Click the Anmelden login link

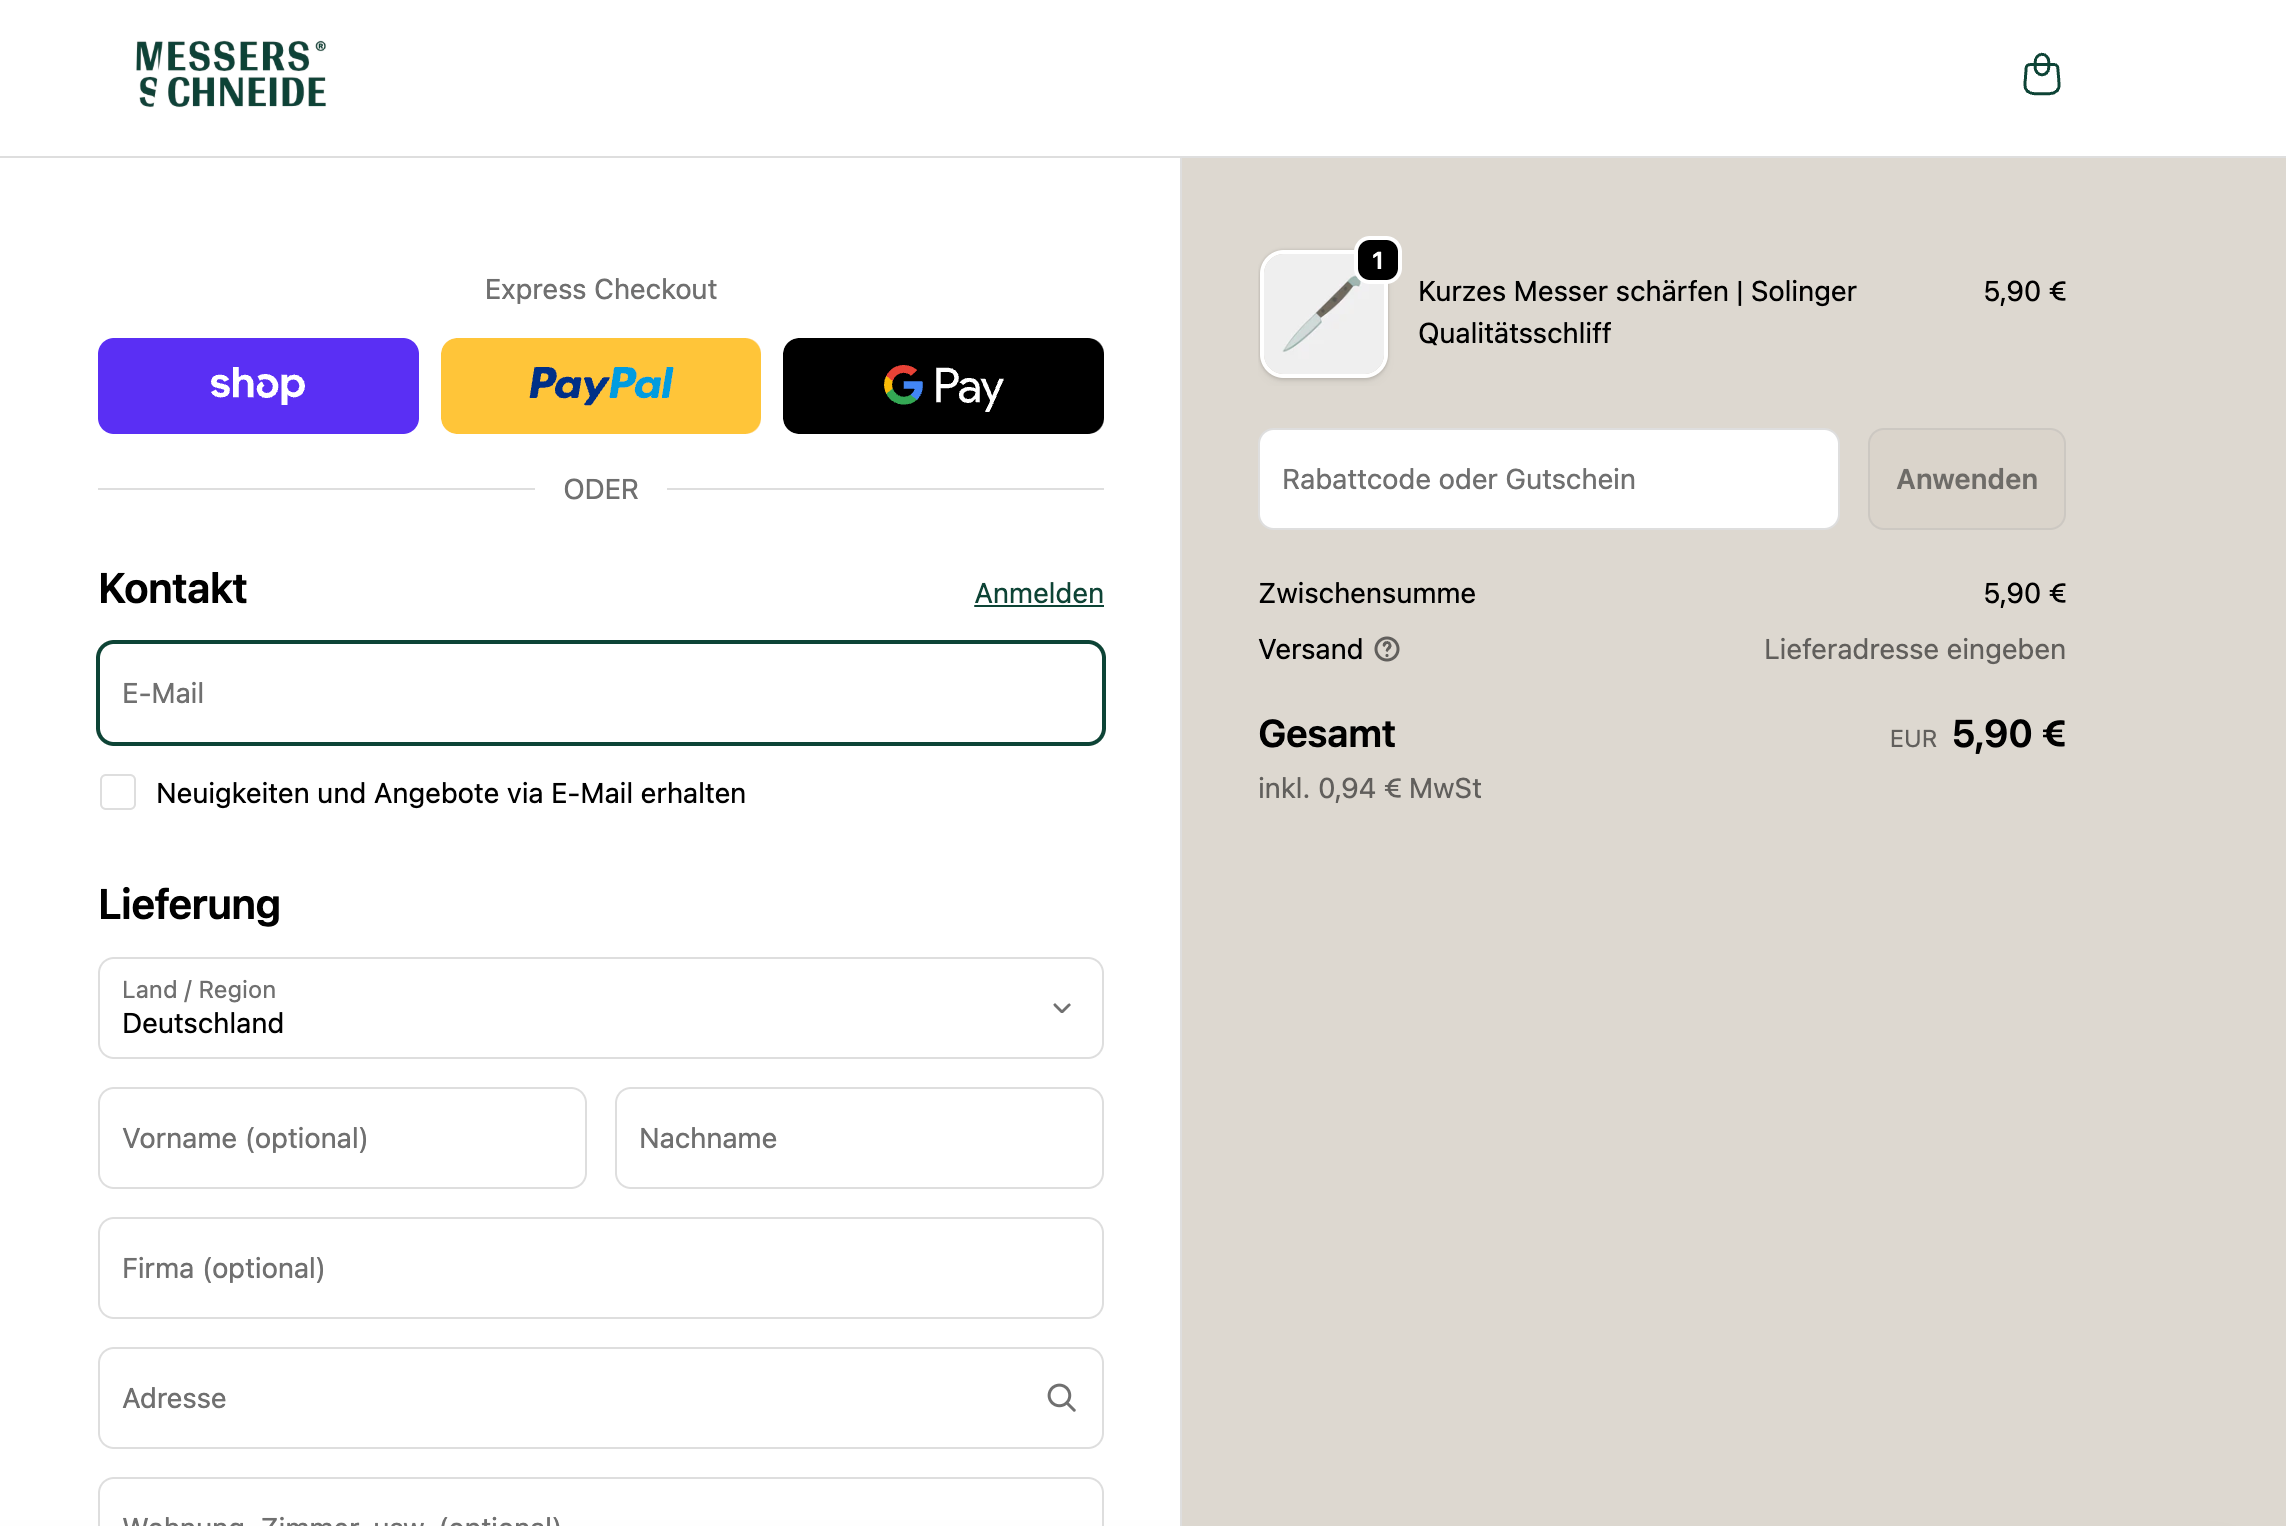point(1039,593)
